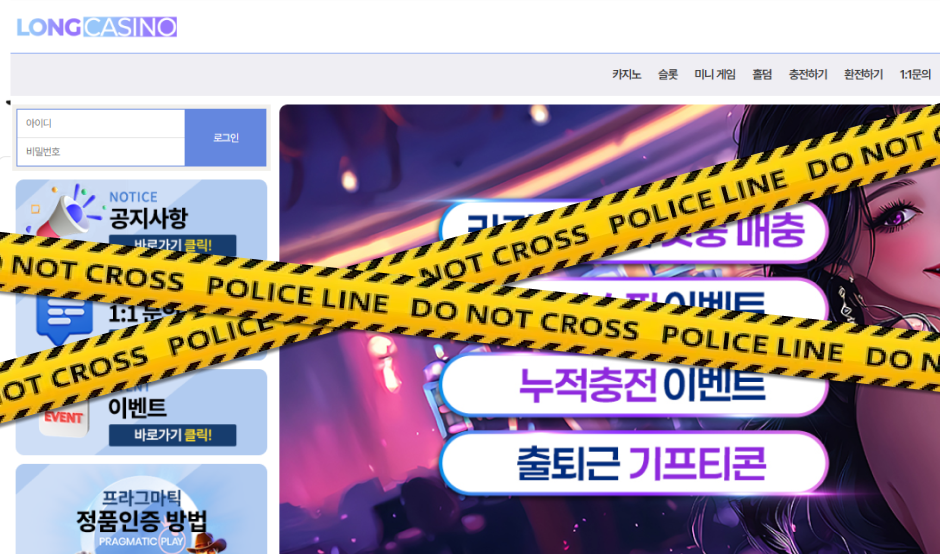Image resolution: width=940 pixels, height=554 pixels.
Task: Click the 누적충전 이벤트 banner button
Action: (x=634, y=386)
